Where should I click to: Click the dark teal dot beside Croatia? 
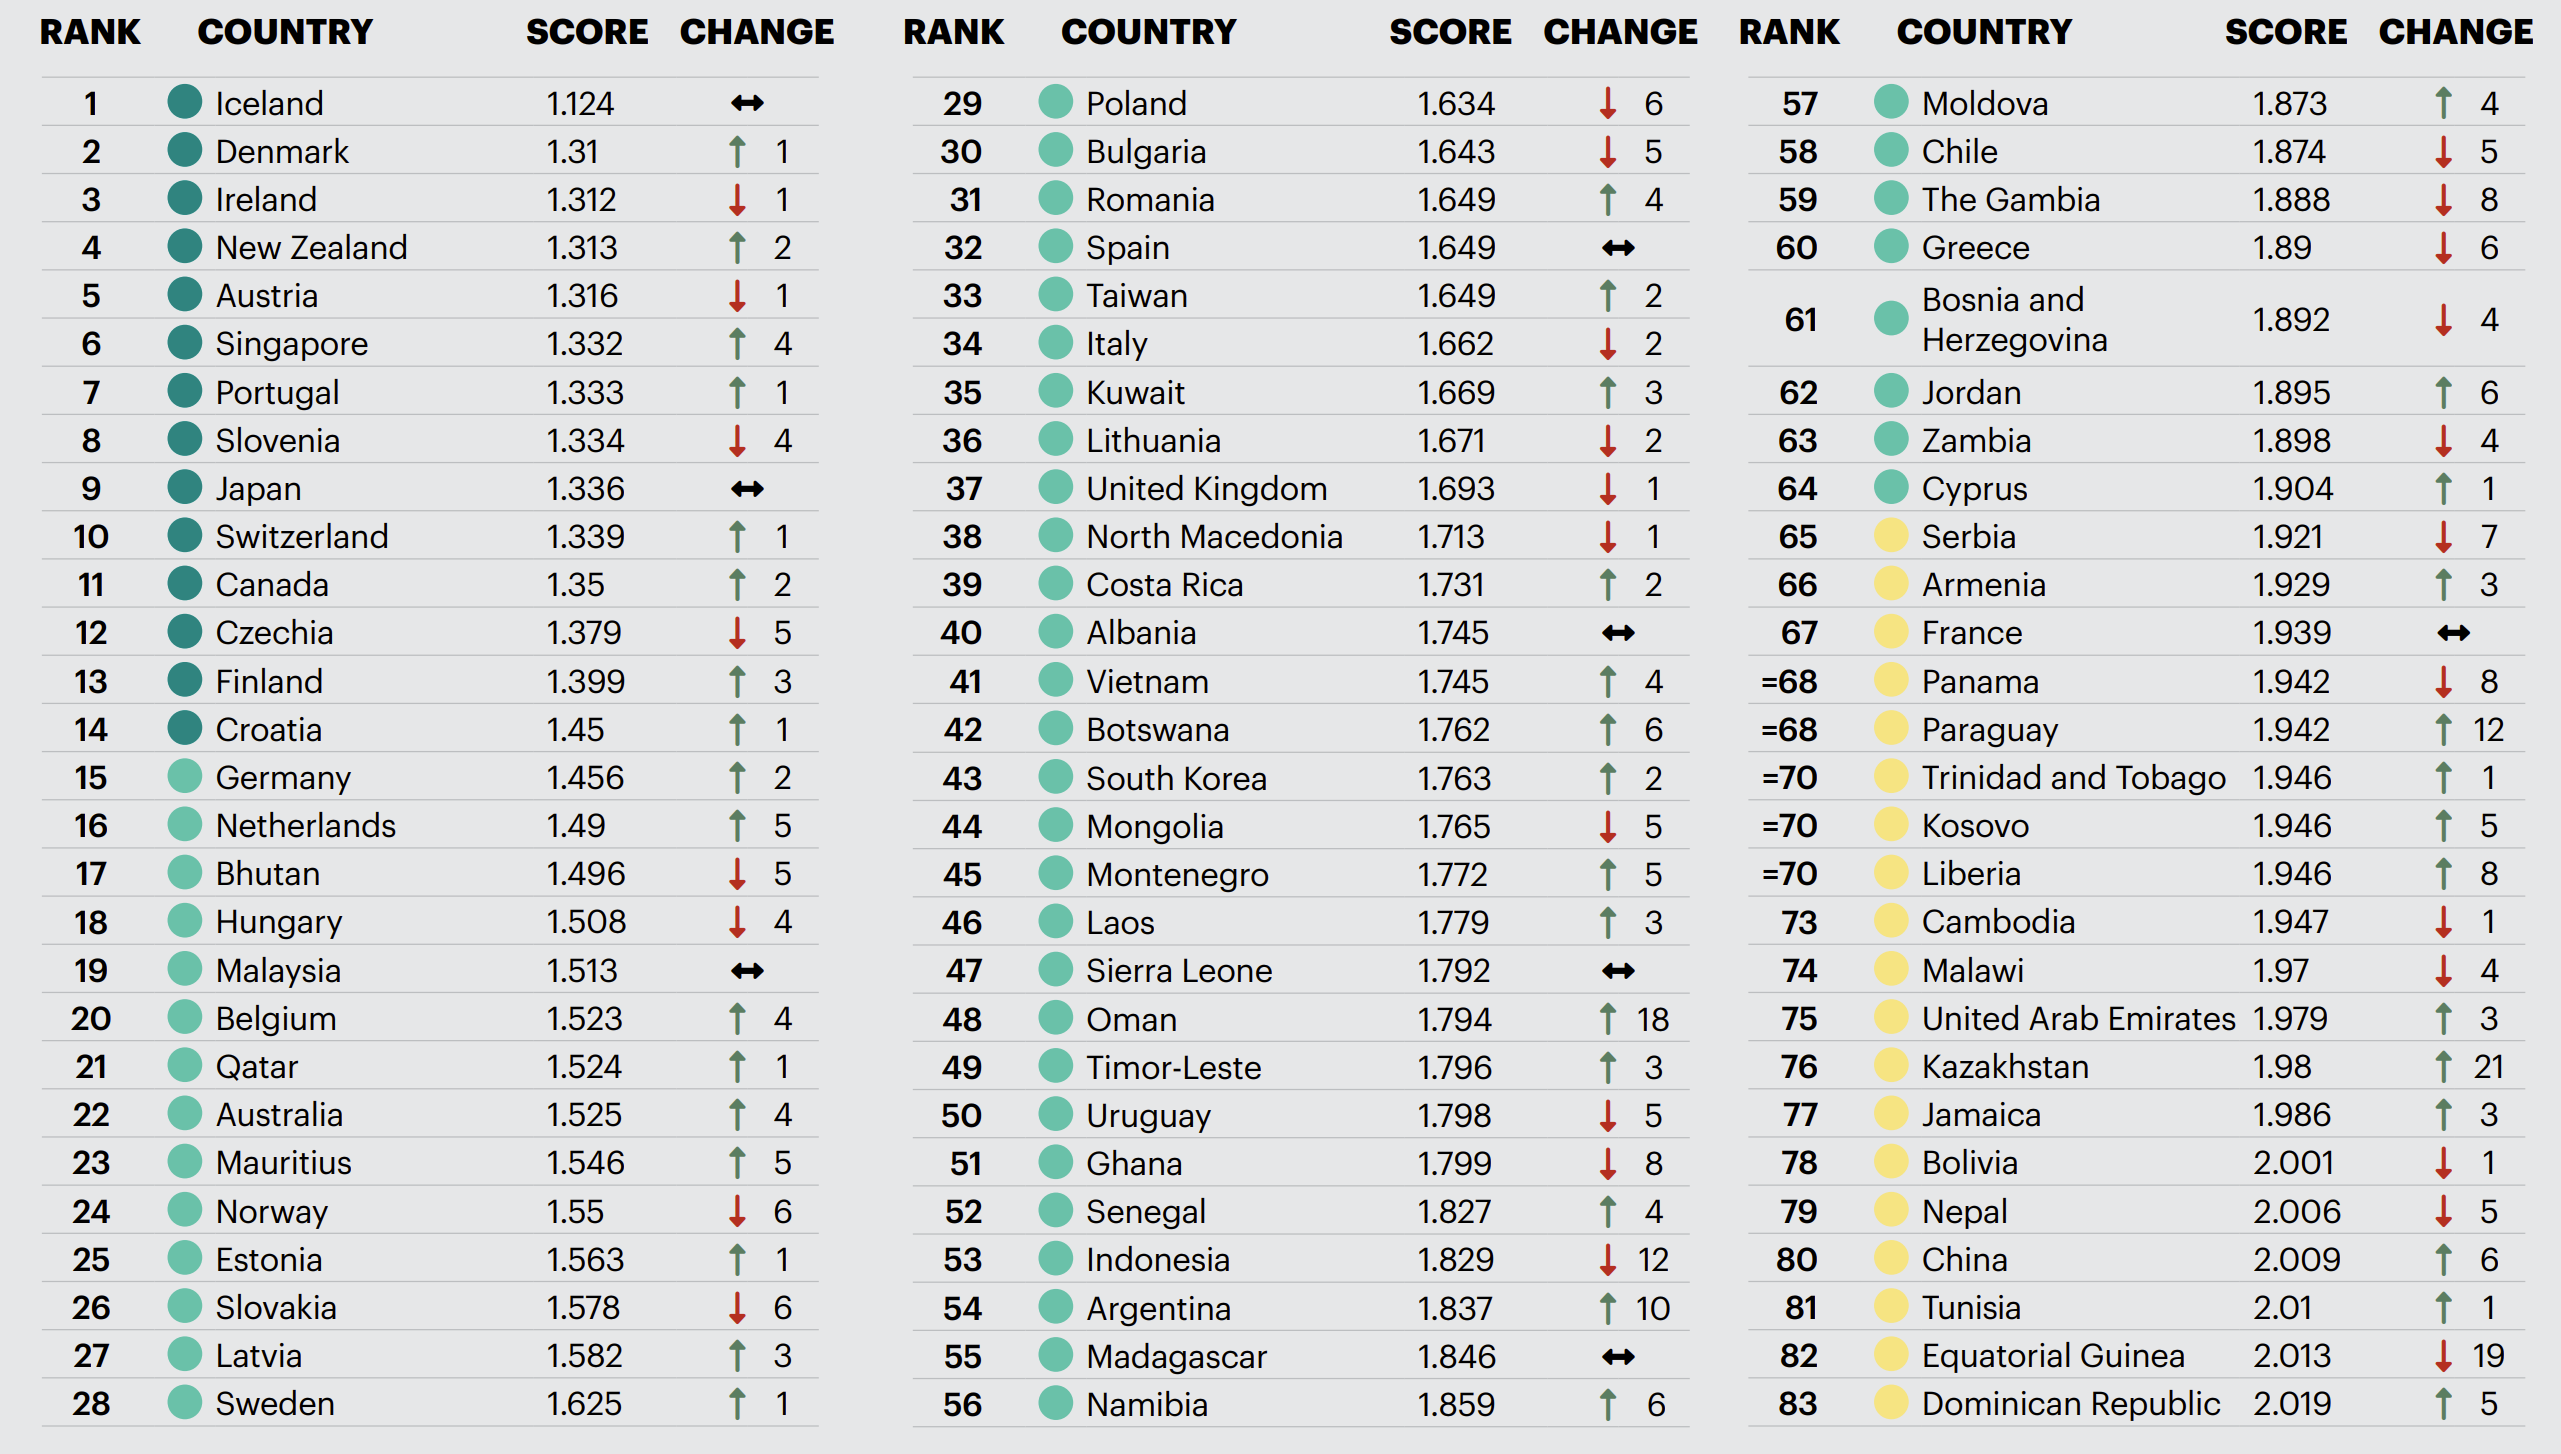pyautogui.click(x=185, y=728)
